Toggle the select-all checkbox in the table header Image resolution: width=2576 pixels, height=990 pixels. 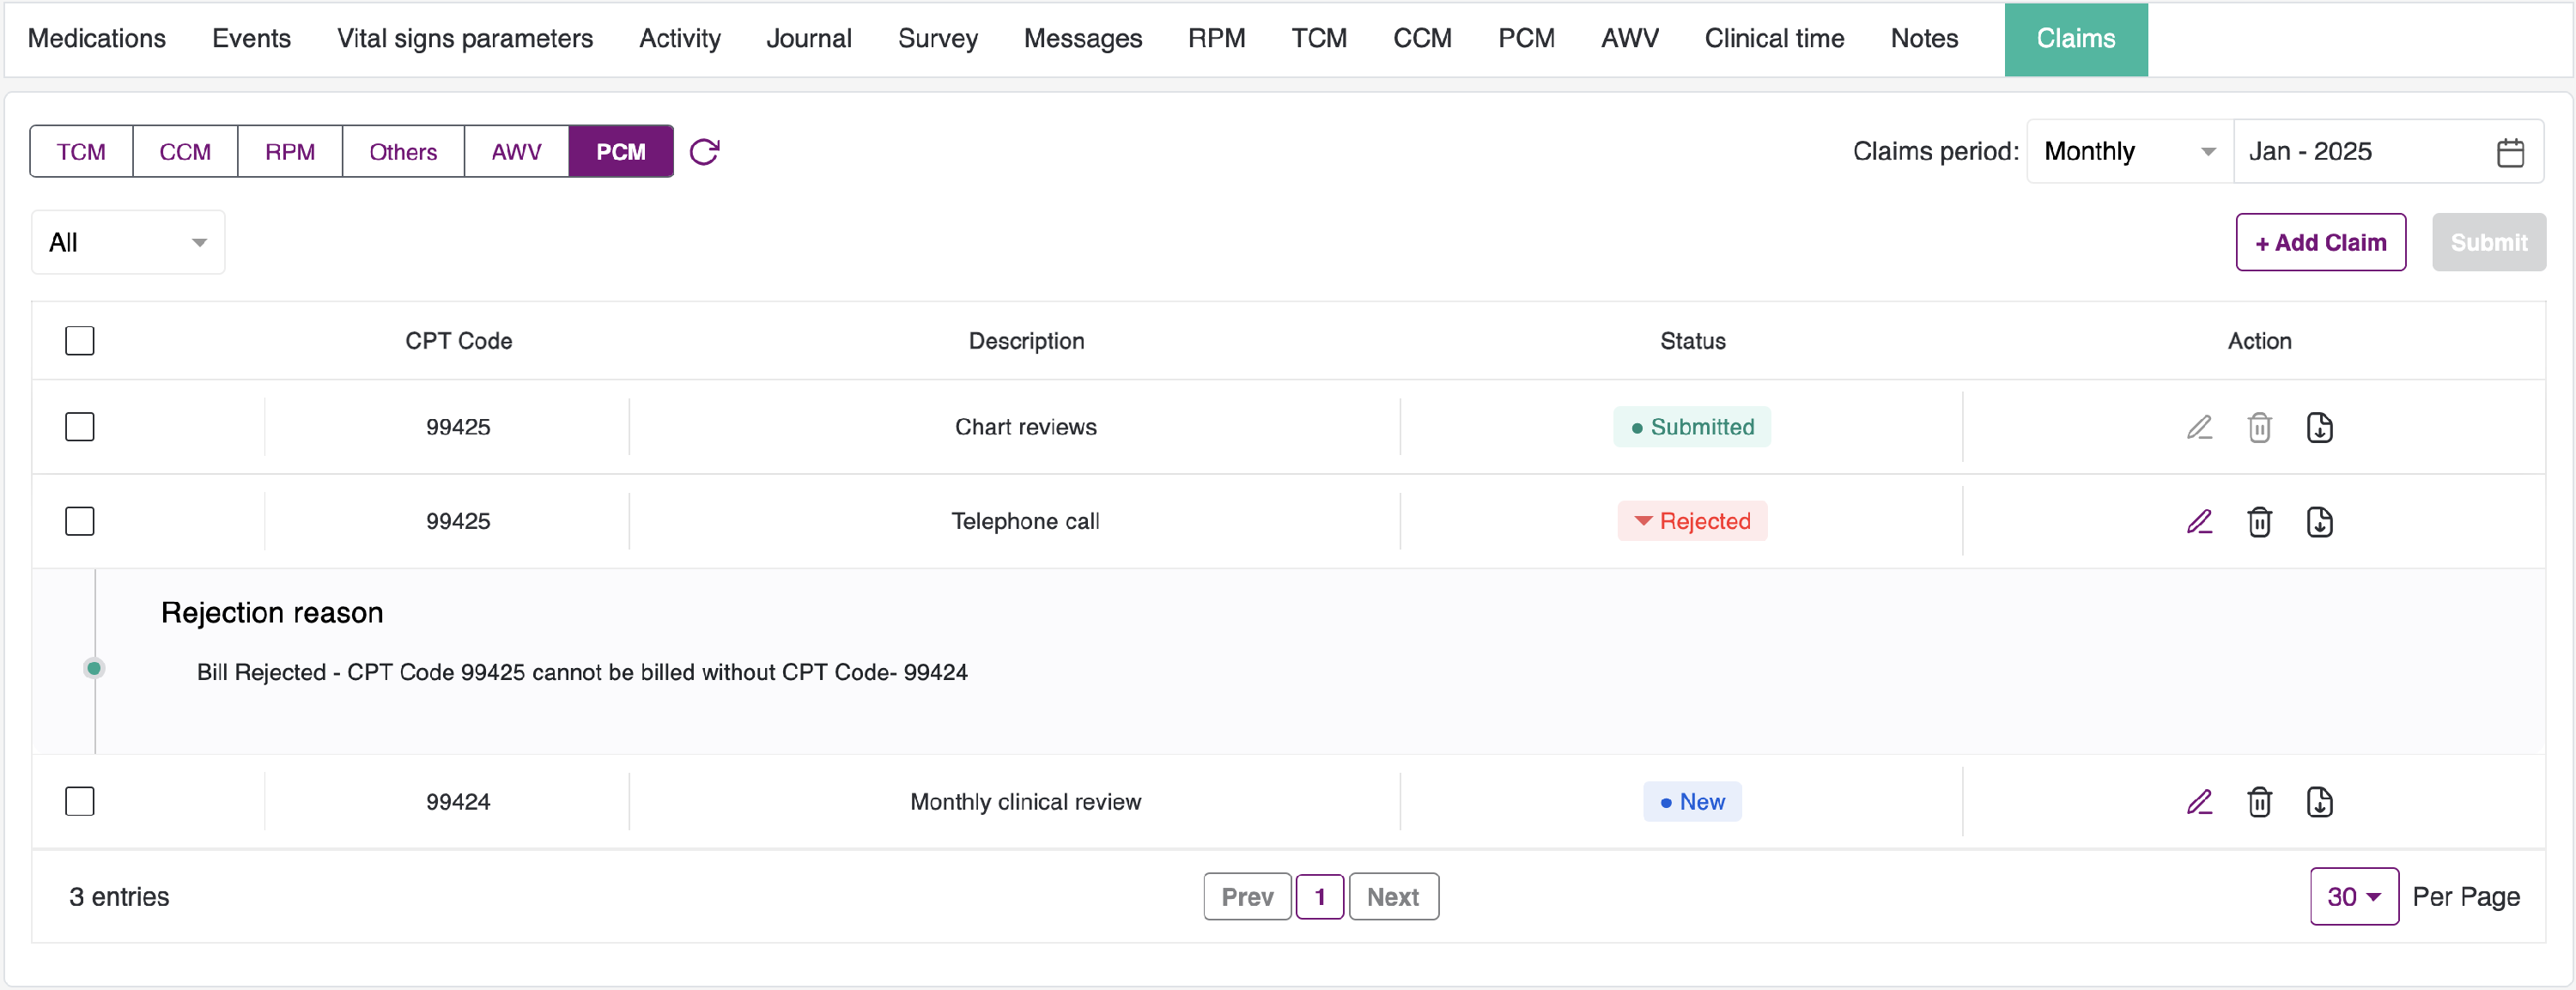click(80, 341)
